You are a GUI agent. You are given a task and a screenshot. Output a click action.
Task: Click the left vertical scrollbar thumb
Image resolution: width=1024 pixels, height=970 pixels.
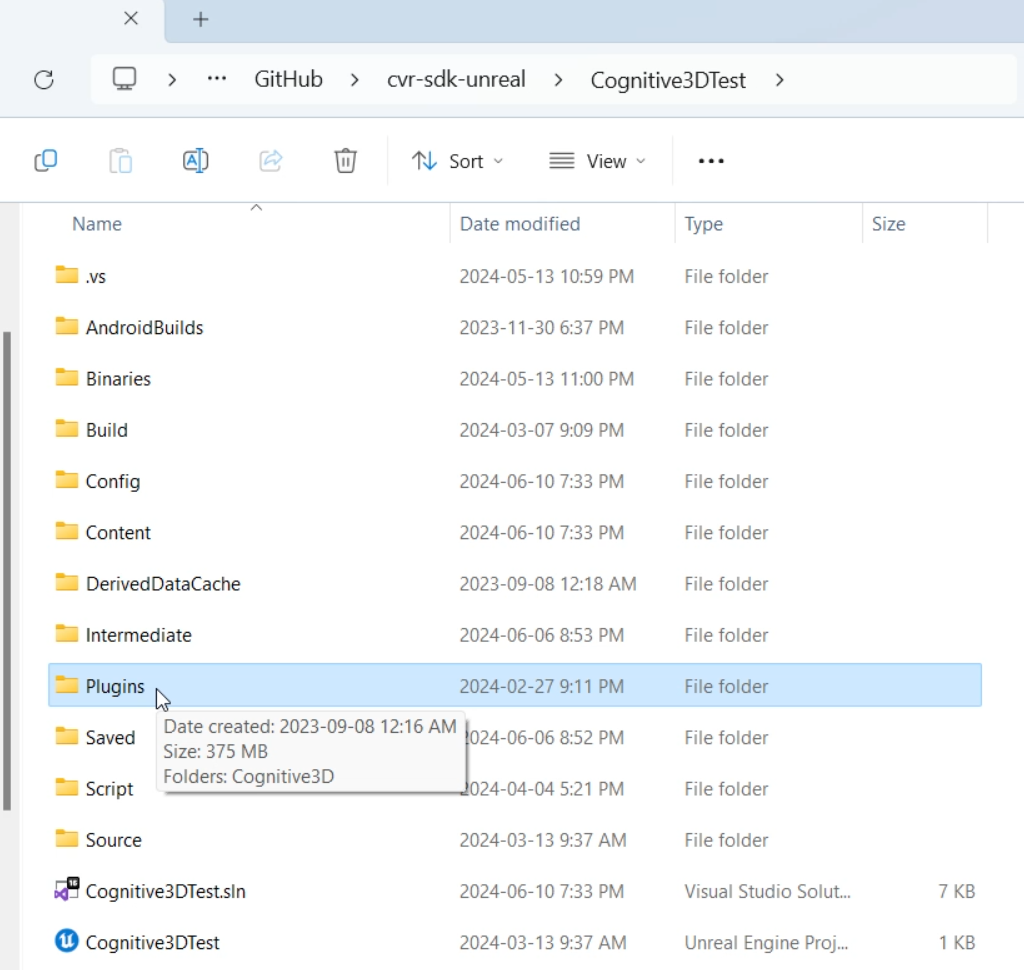[x=7, y=572]
